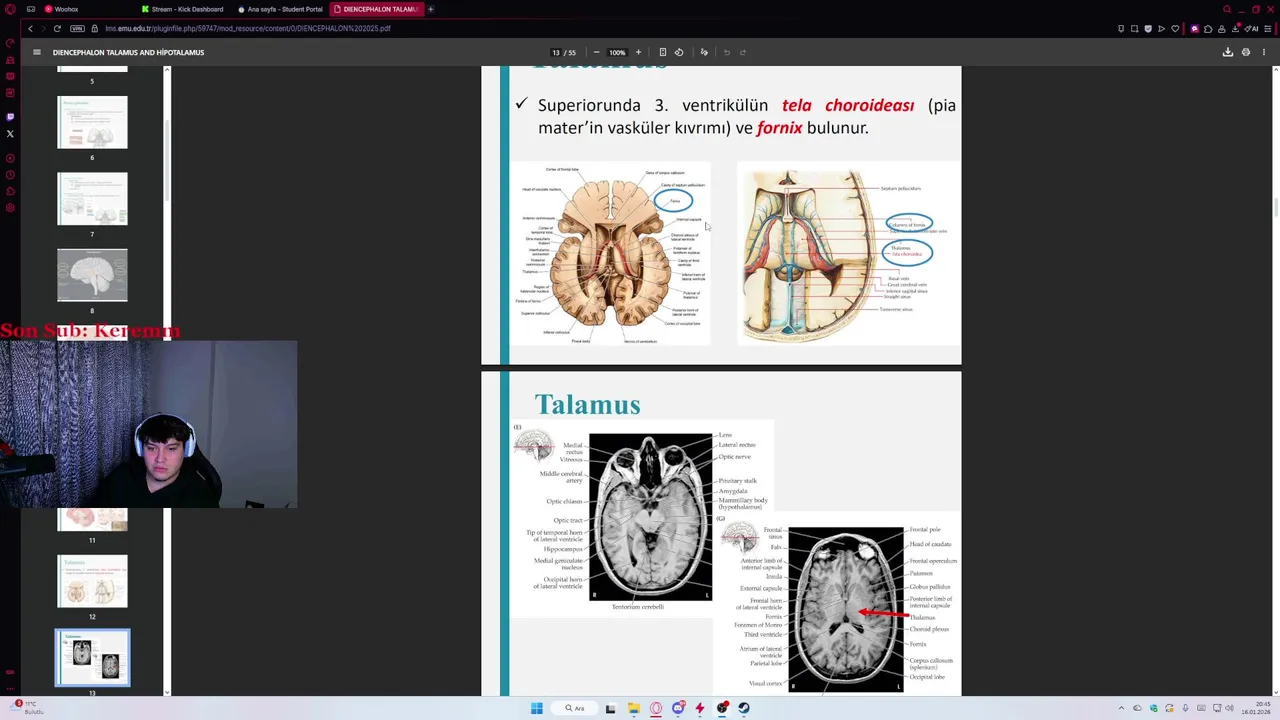Select the DIENCEPHALON TALAMUS tab
Viewport: 1280px width, 720px height.
pyautogui.click(x=377, y=9)
